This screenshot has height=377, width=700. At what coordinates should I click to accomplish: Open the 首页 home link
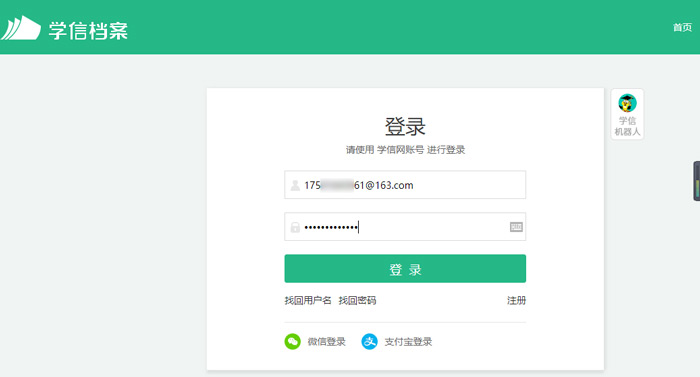[x=682, y=28]
